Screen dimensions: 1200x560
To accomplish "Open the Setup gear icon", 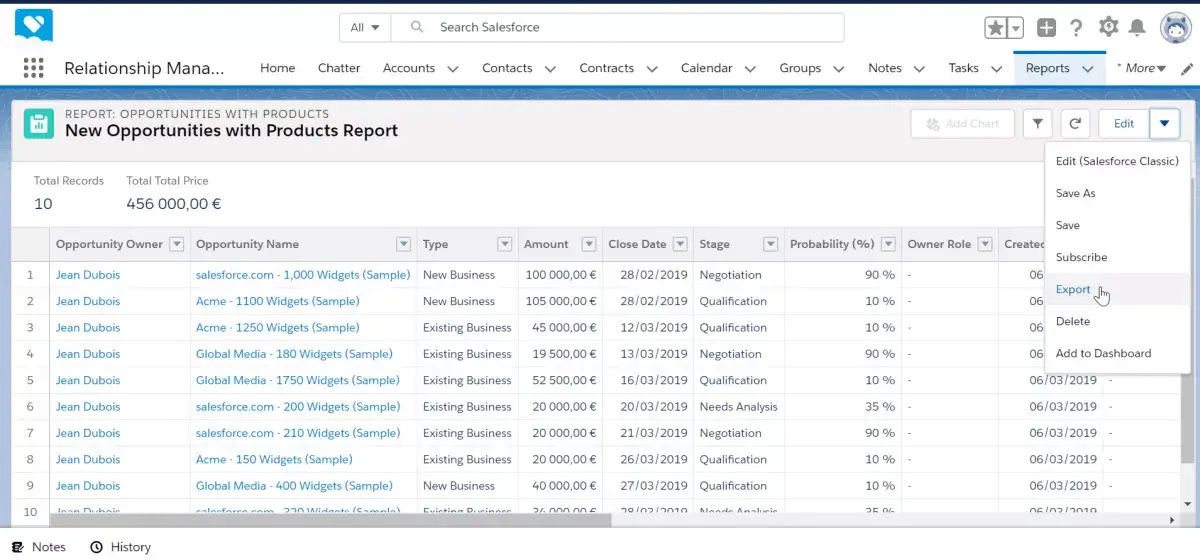I will point(1108,28).
